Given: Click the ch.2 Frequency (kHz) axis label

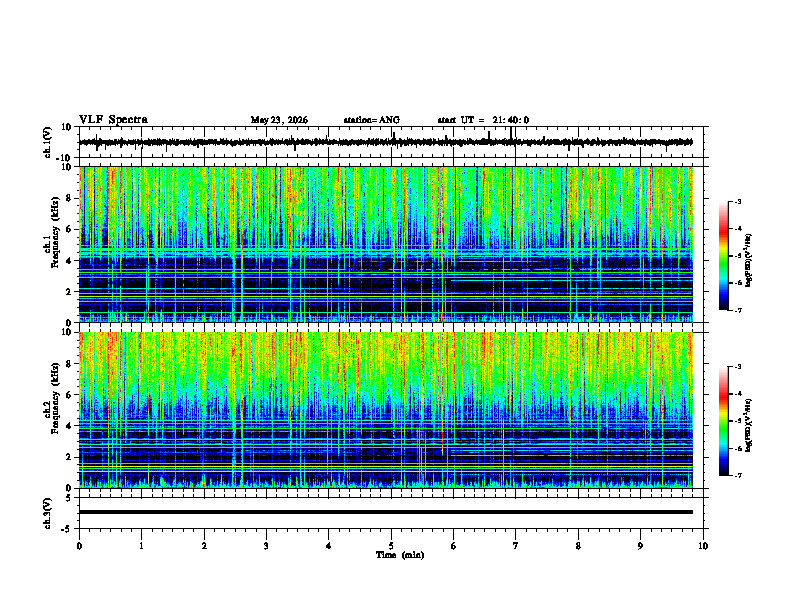Looking at the screenshot, I should tap(51, 410).
